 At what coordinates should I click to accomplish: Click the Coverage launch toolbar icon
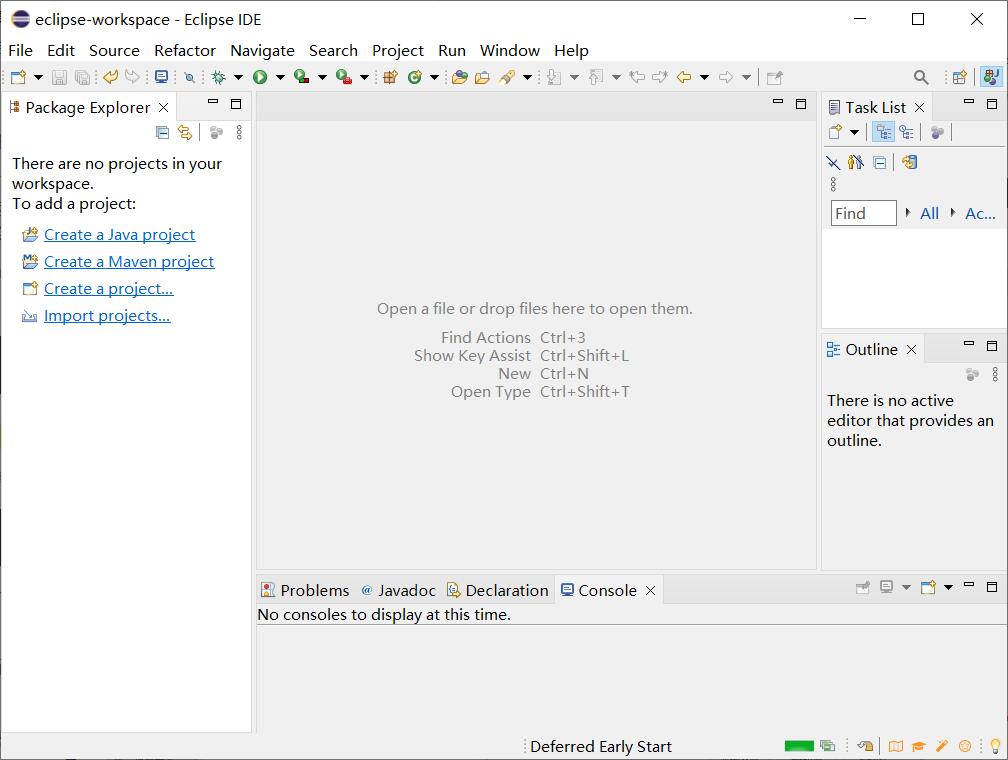click(302, 77)
